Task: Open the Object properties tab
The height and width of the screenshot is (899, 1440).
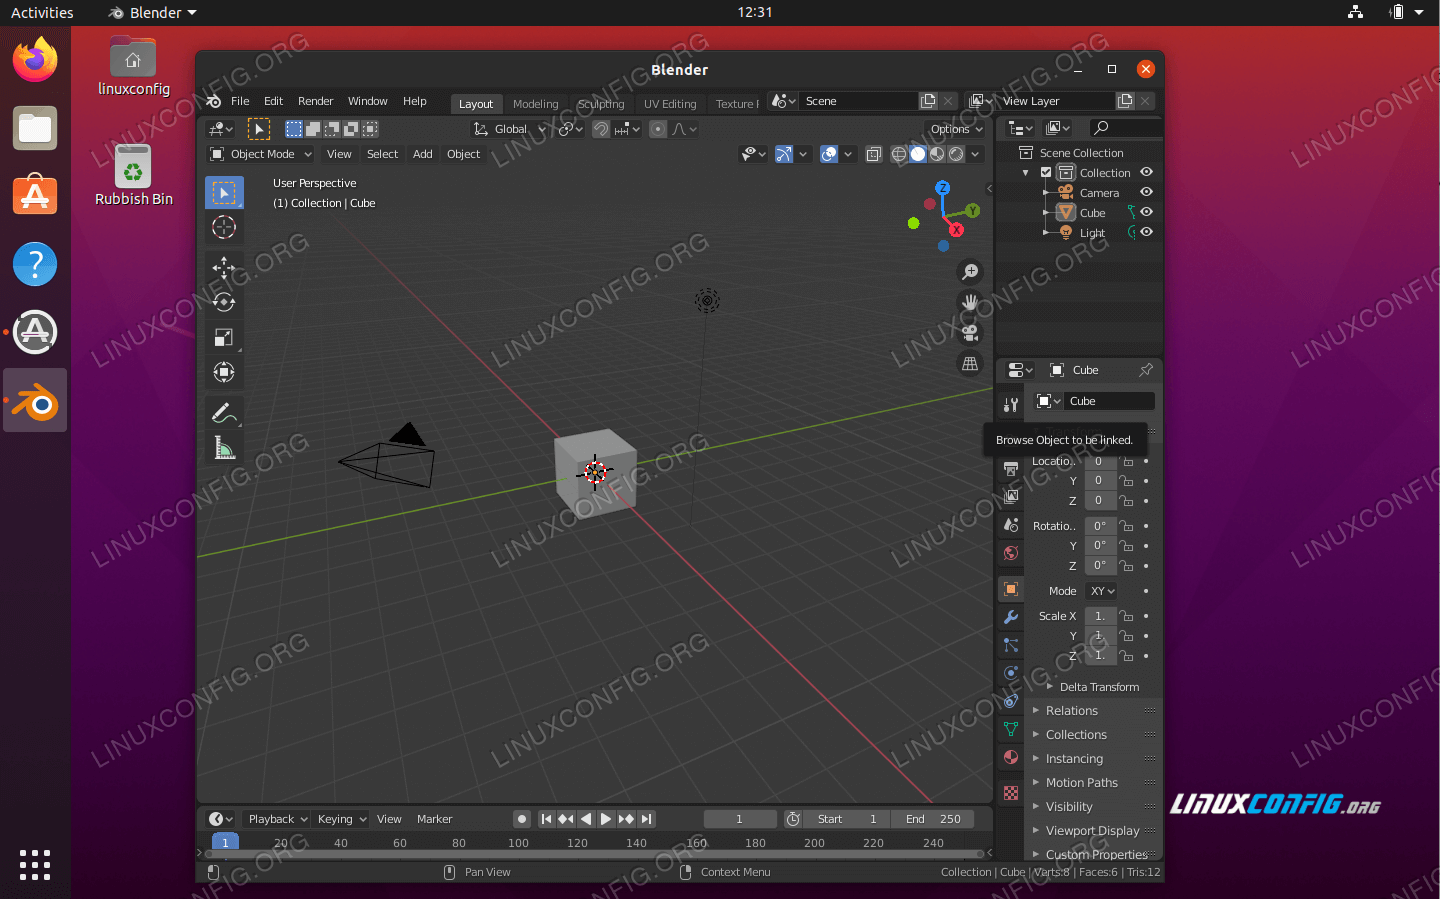Action: point(1011,589)
